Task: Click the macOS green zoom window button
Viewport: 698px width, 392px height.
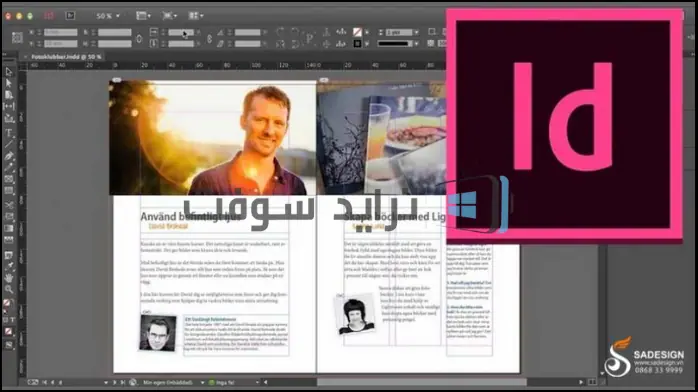Action: tap(30, 16)
